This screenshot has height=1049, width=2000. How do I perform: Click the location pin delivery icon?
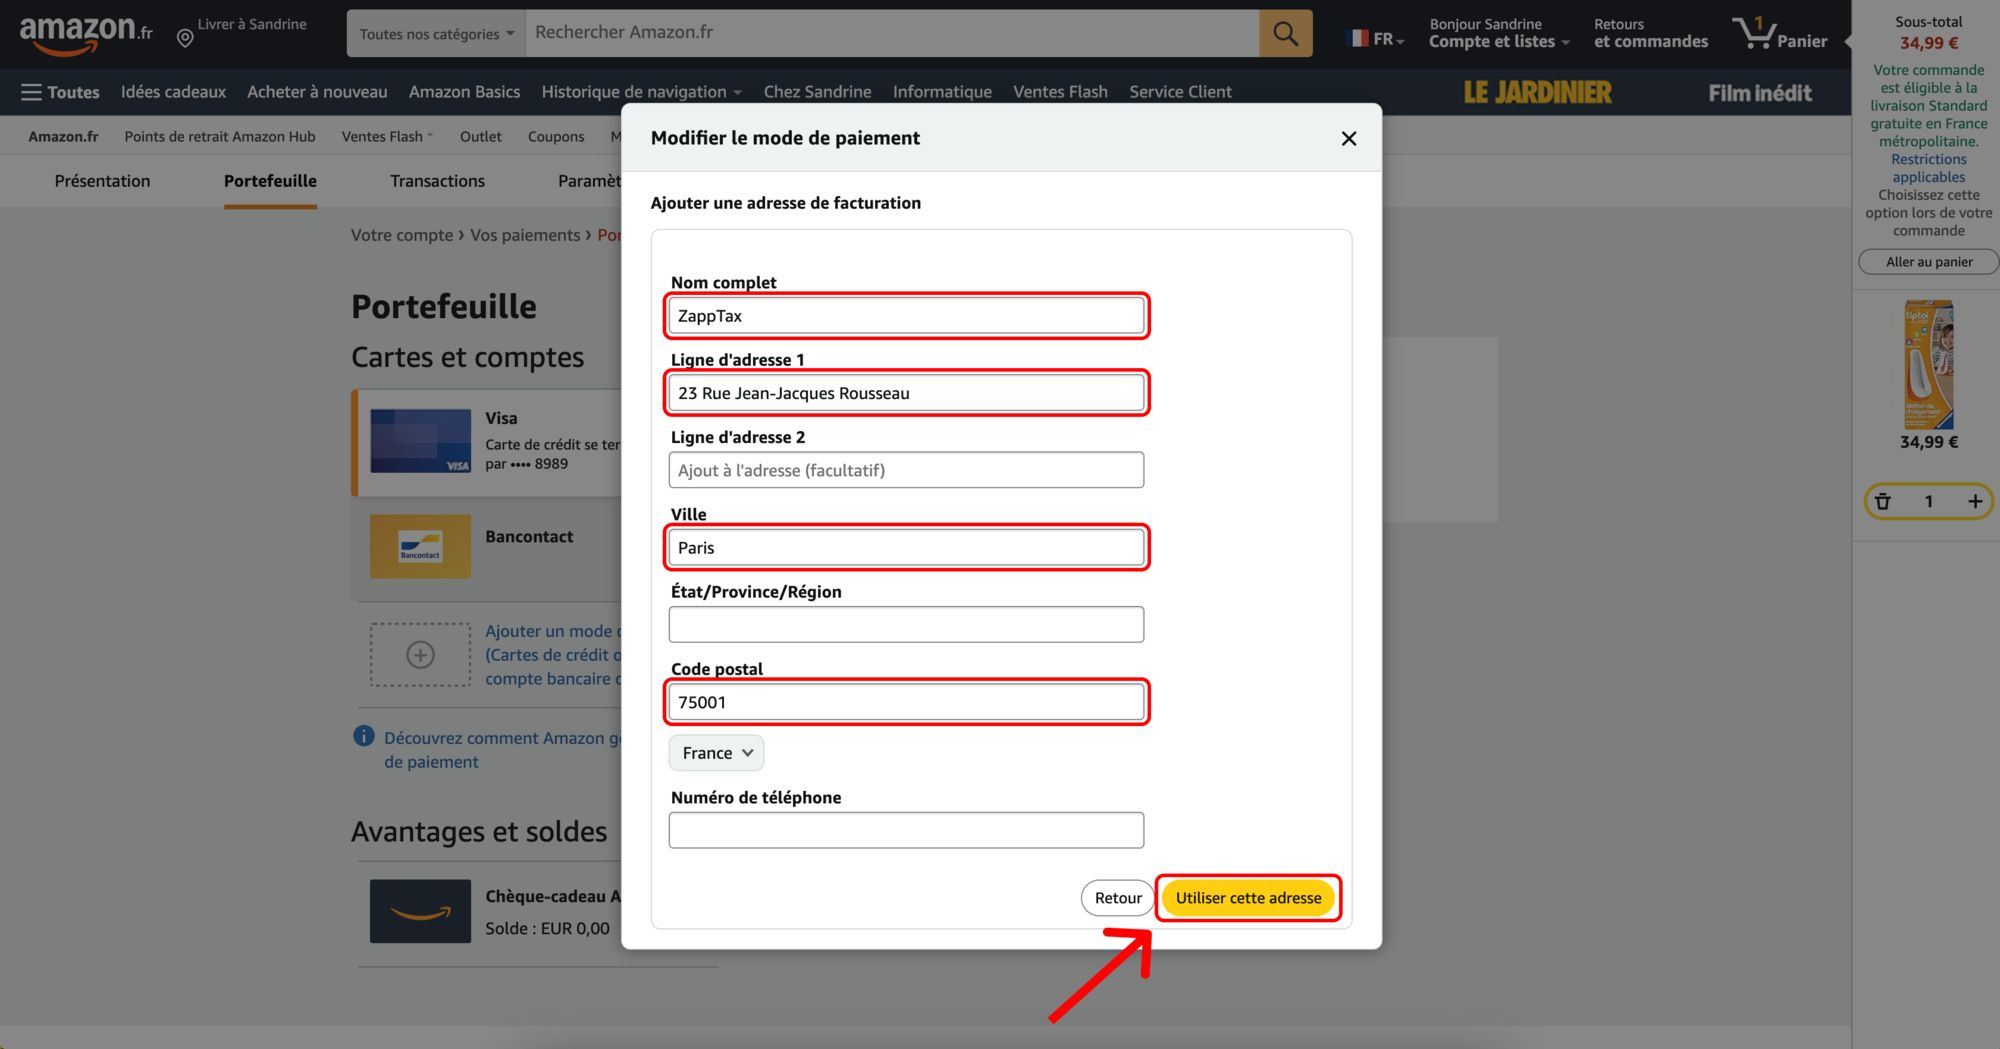tap(185, 38)
